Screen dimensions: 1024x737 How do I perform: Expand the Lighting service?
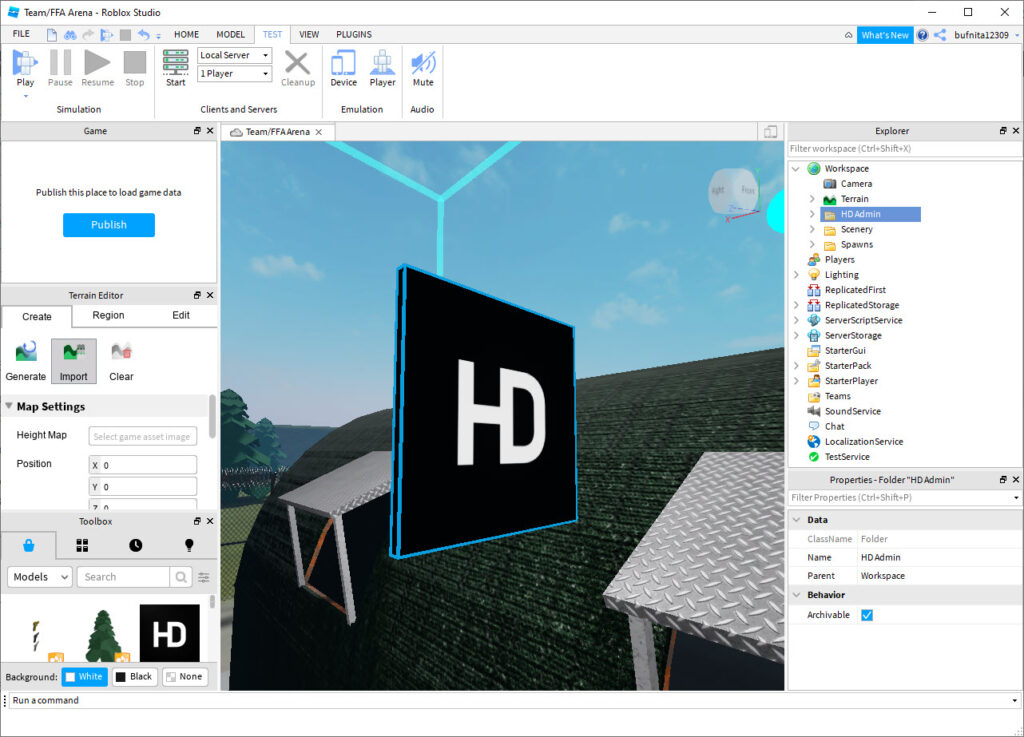click(x=795, y=275)
